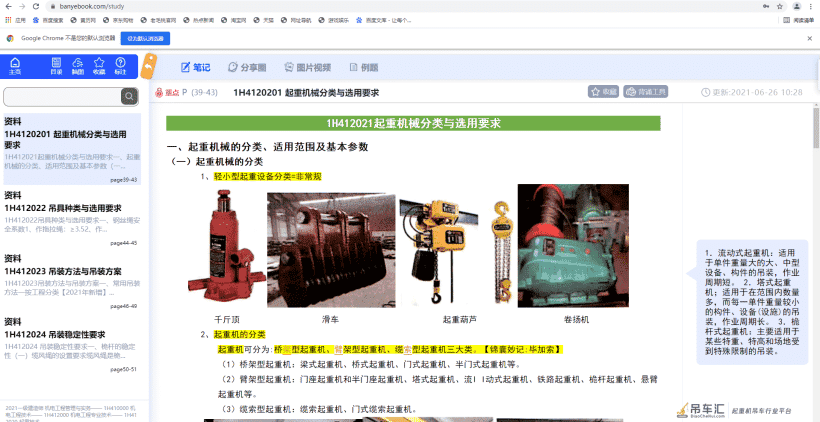Switch to the 分享圈 tab
This screenshot has height=422, width=820.
click(x=247, y=67)
